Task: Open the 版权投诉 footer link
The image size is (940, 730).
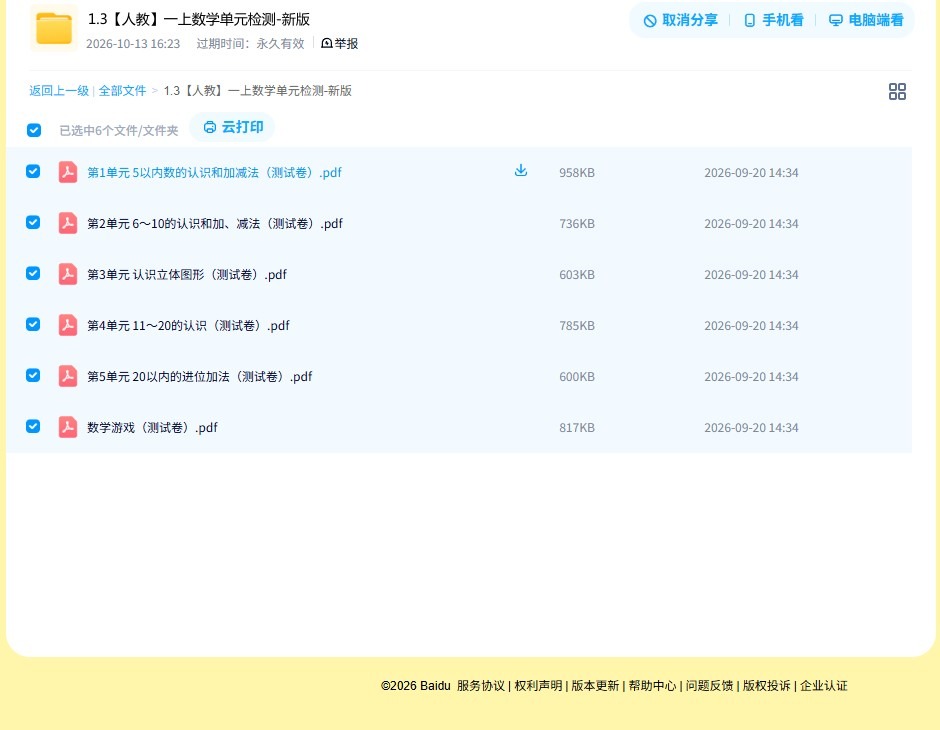Action: pos(767,686)
